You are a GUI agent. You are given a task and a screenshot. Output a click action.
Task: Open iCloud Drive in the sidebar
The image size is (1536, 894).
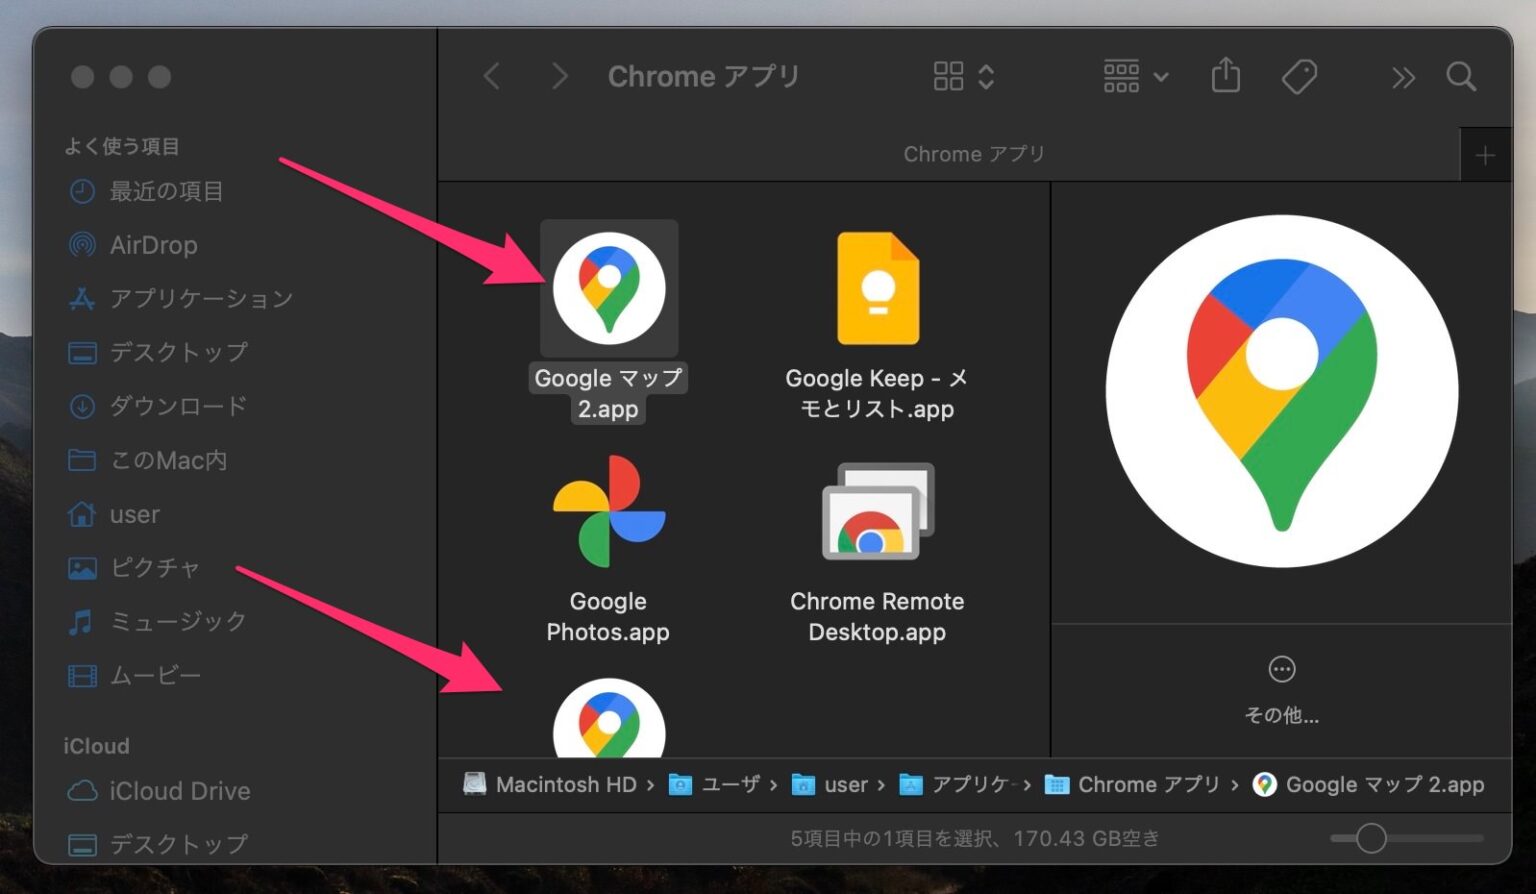180,791
